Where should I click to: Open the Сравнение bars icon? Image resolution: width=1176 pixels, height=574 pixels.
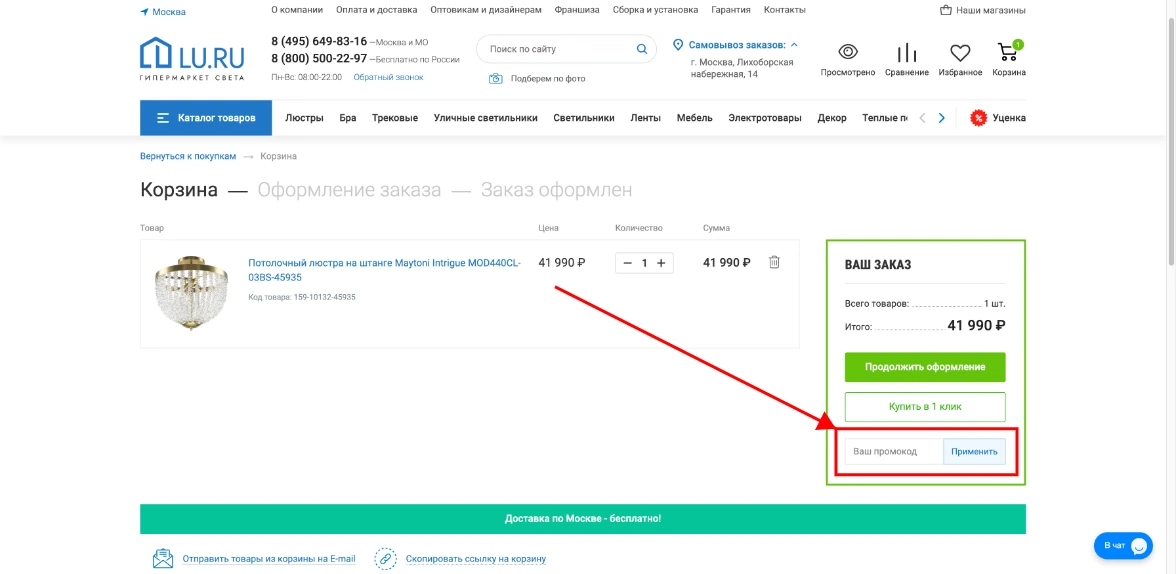[x=907, y=52]
